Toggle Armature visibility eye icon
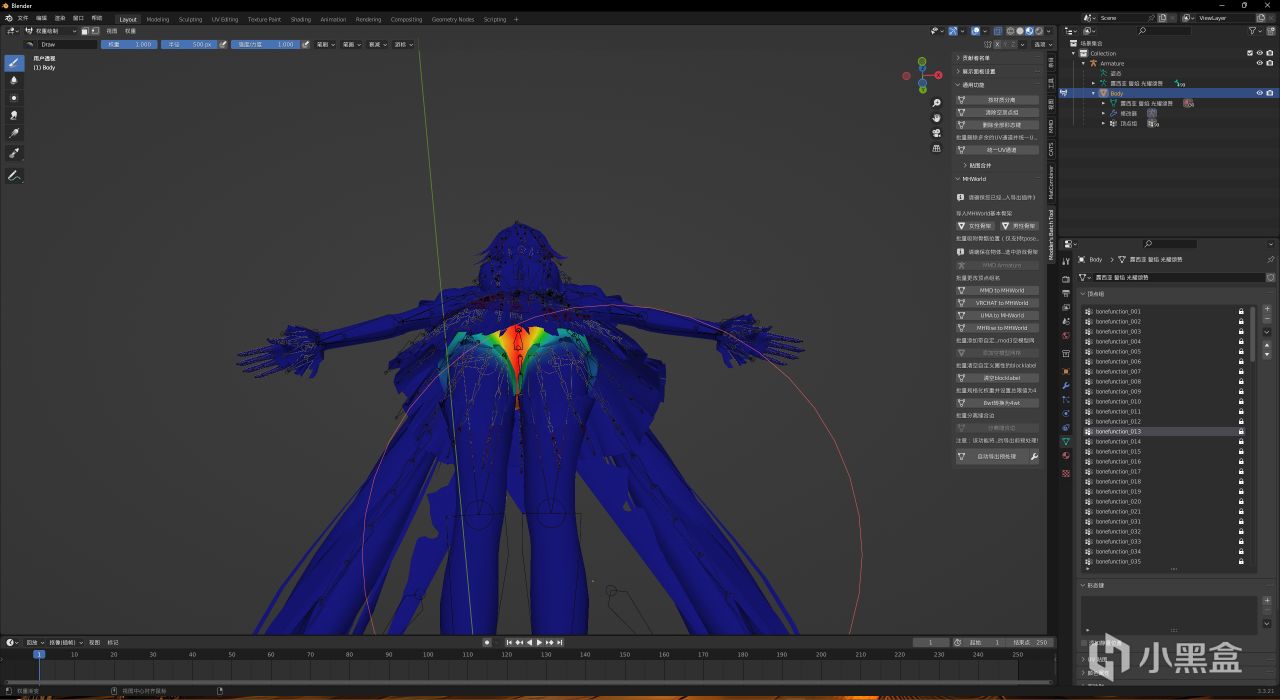 (1259, 63)
